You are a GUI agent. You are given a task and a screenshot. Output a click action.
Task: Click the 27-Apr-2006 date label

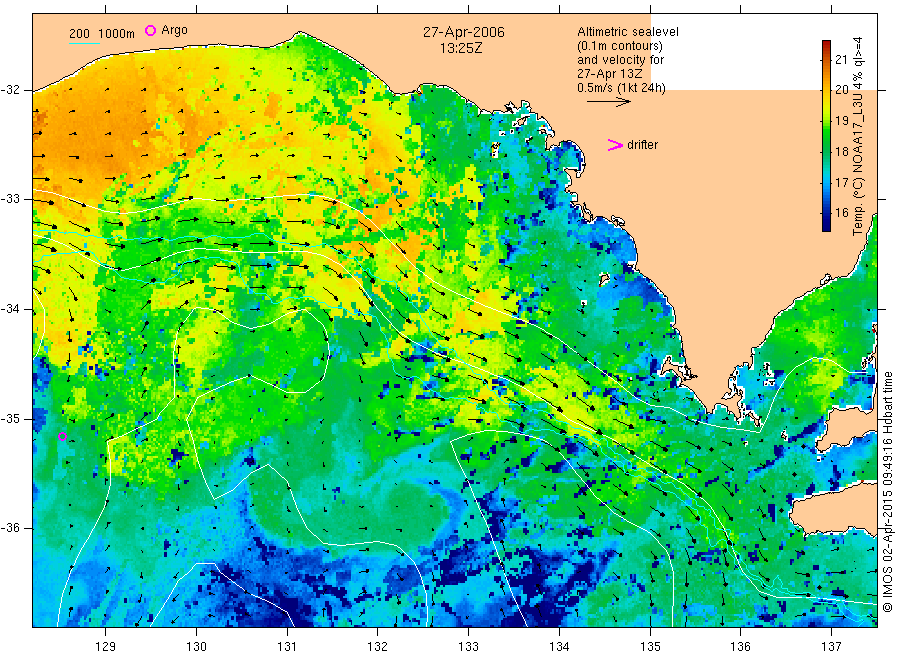tap(464, 32)
